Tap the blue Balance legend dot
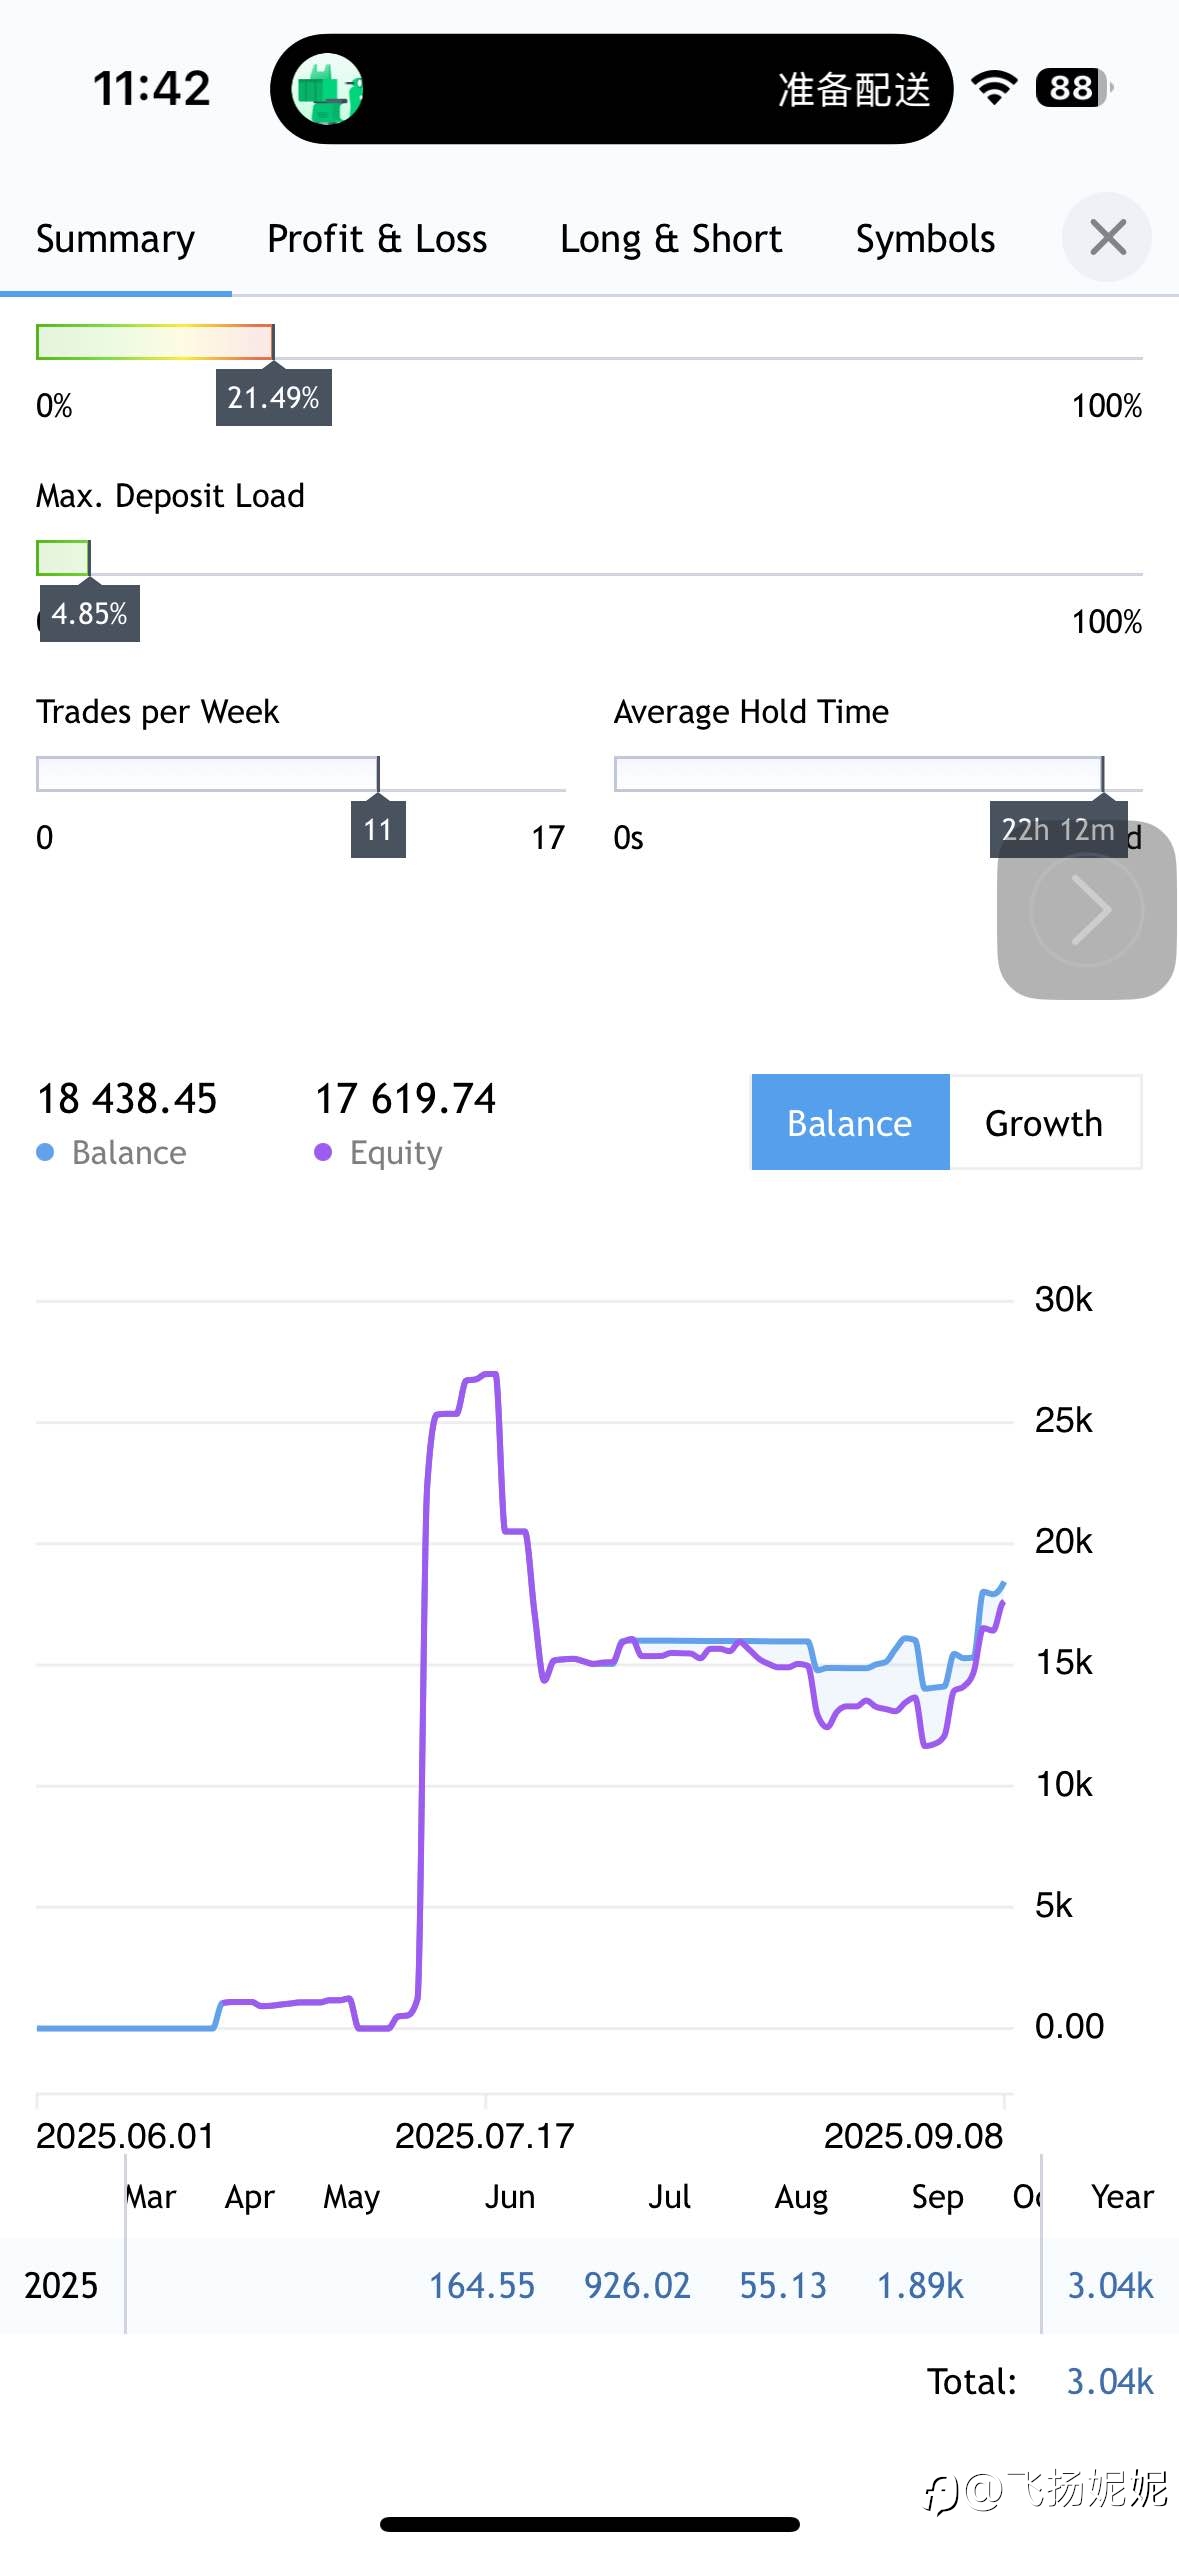1179x2556 pixels. tap(45, 1152)
